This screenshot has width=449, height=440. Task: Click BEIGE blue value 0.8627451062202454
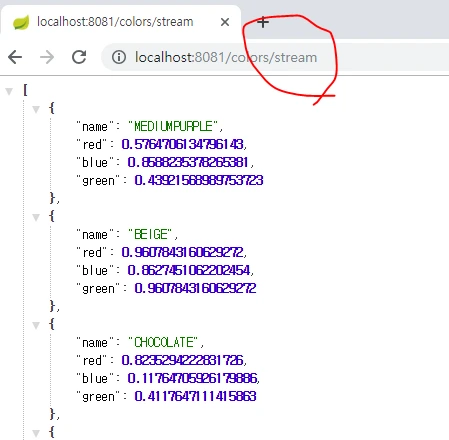point(189,270)
